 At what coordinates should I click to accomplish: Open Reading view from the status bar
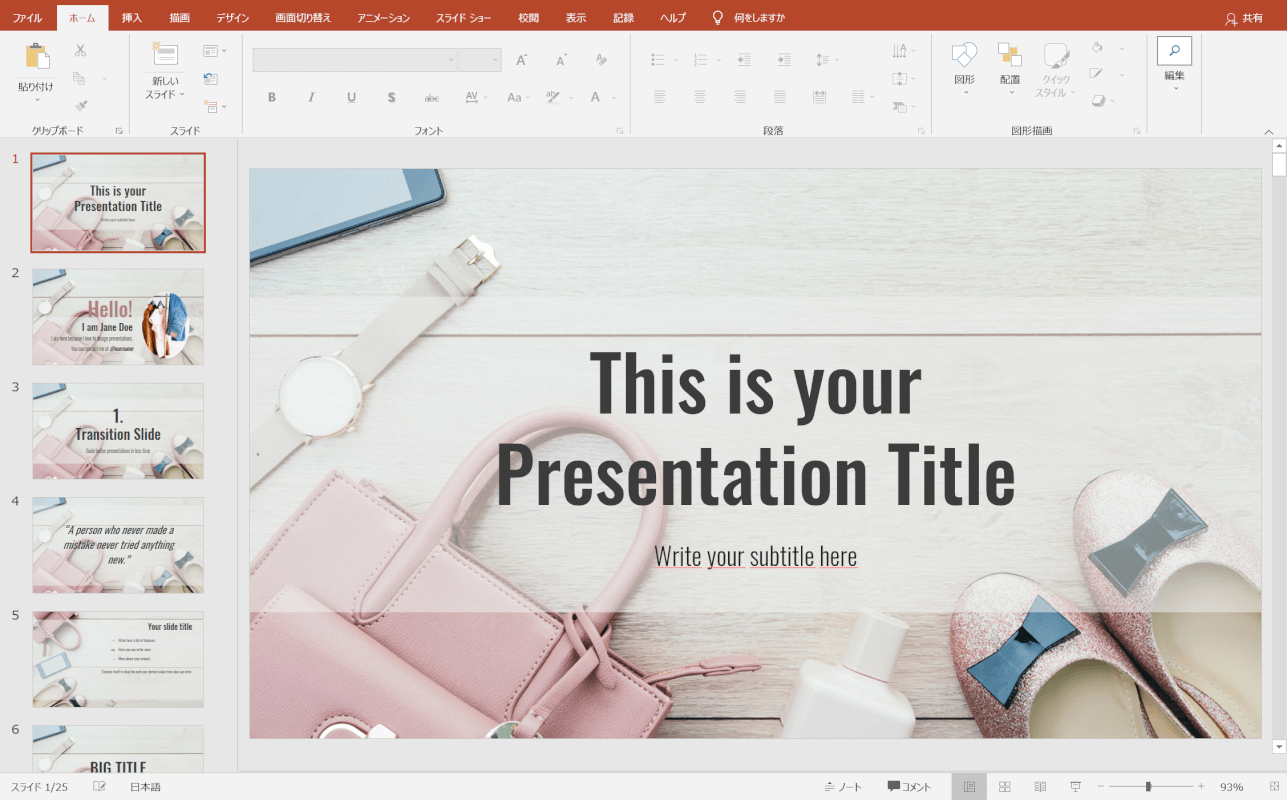(1040, 787)
